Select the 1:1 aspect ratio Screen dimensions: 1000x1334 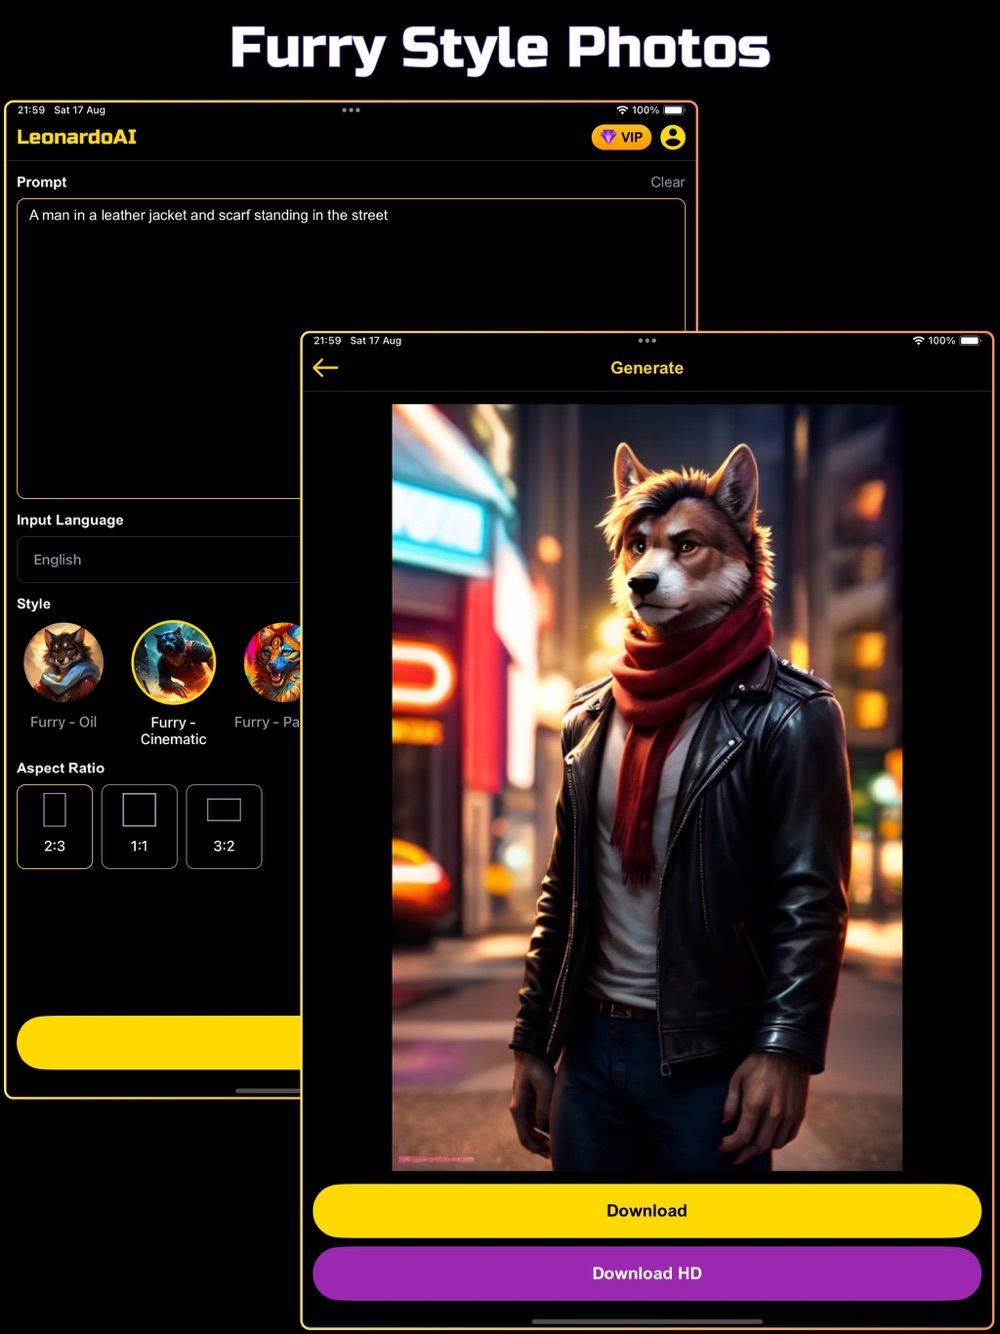139,826
